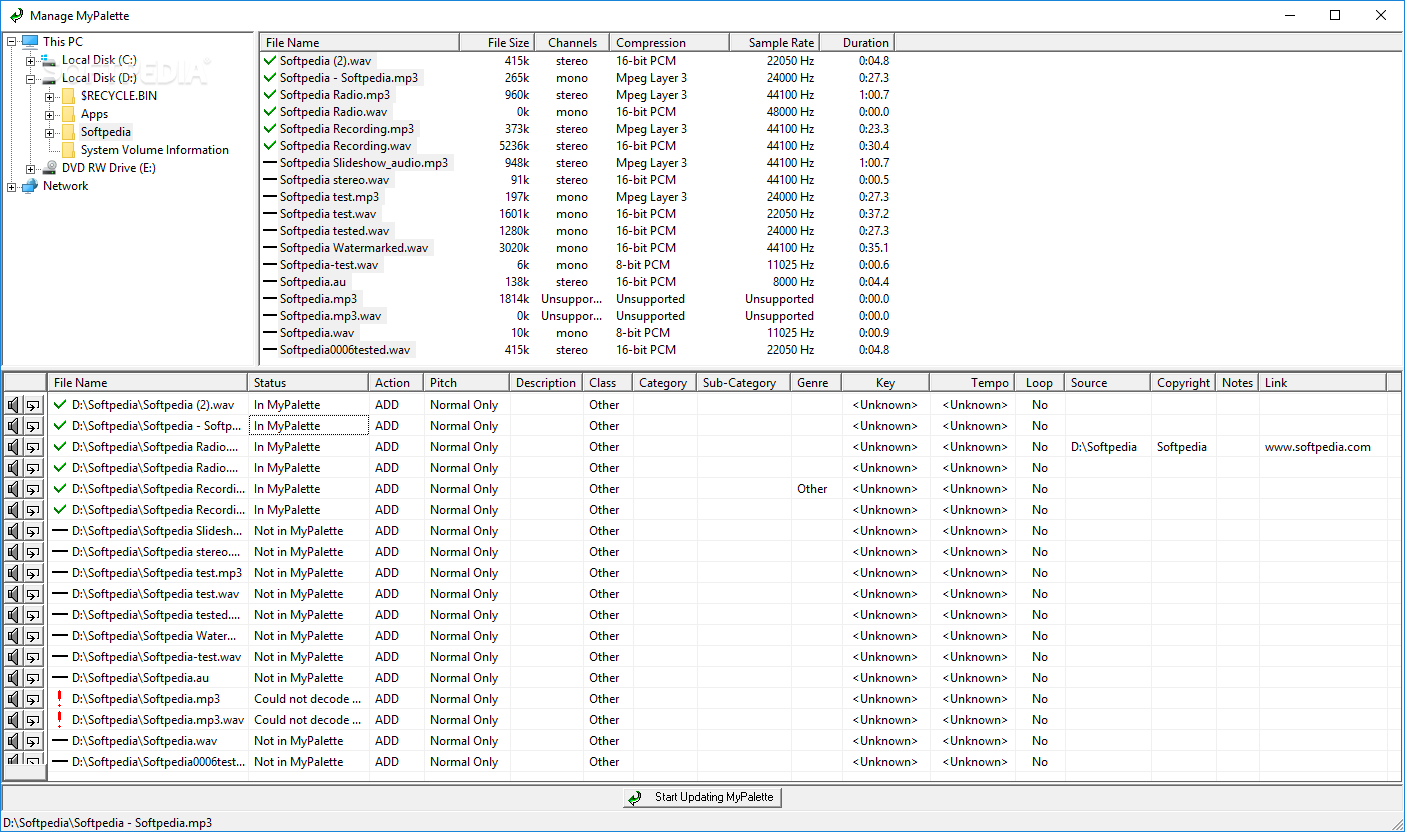This screenshot has height=832, width=1405.
Task: Click Start Updating MyPalette button
Action: [x=703, y=797]
